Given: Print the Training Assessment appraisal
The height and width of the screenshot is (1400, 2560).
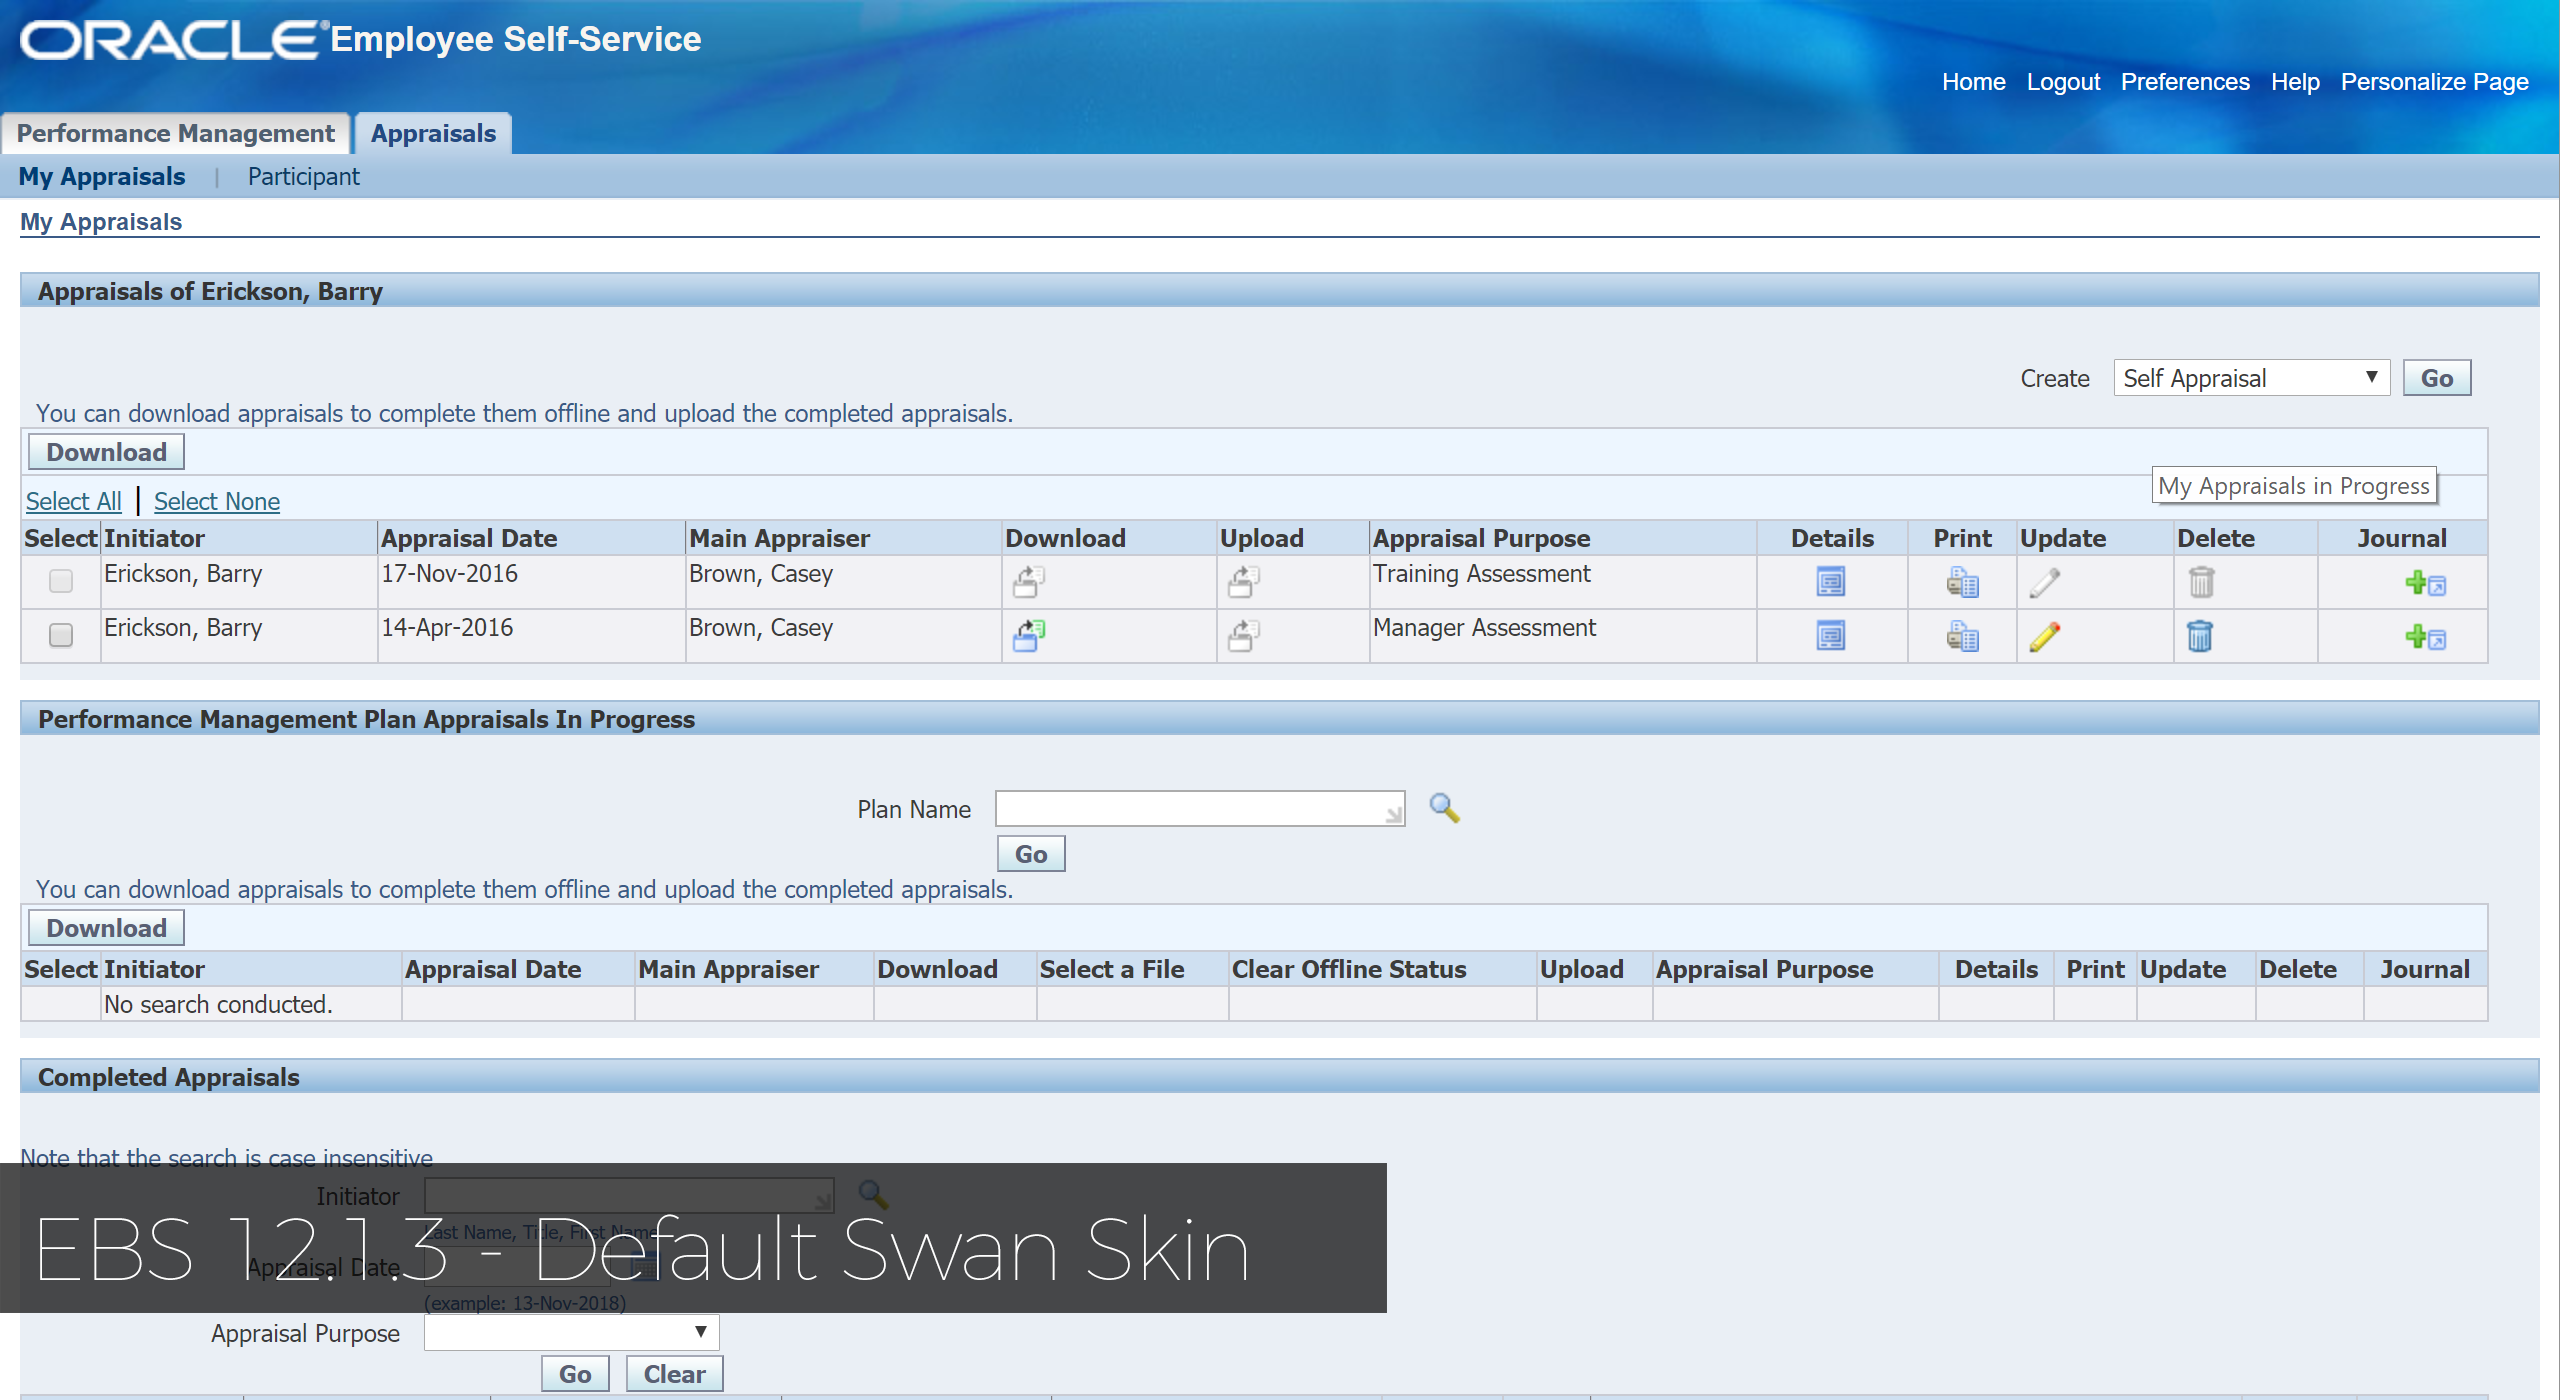Looking at the screenshot, I should coord(1962,582).
